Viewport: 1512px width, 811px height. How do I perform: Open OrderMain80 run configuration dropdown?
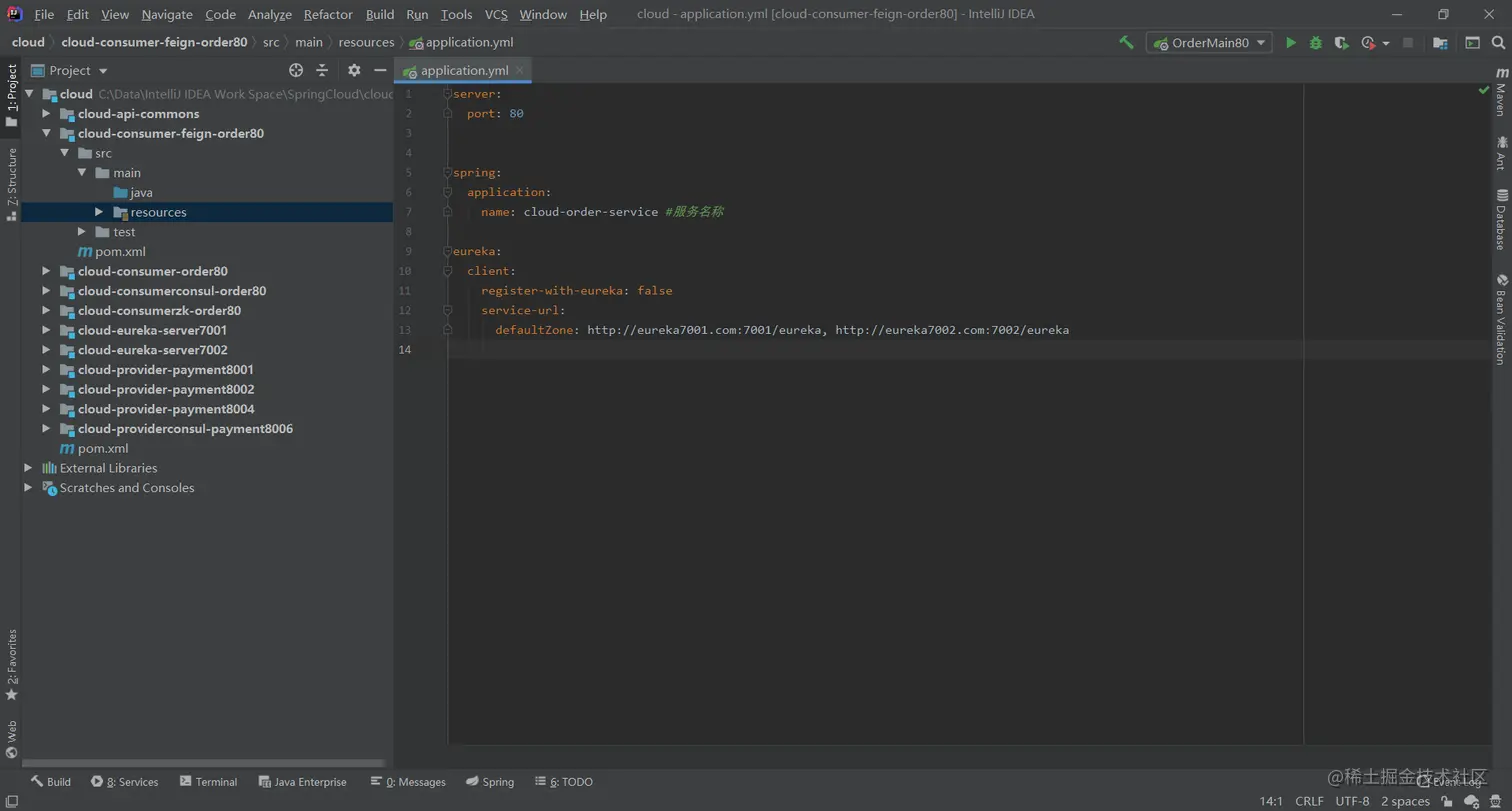1209,43
